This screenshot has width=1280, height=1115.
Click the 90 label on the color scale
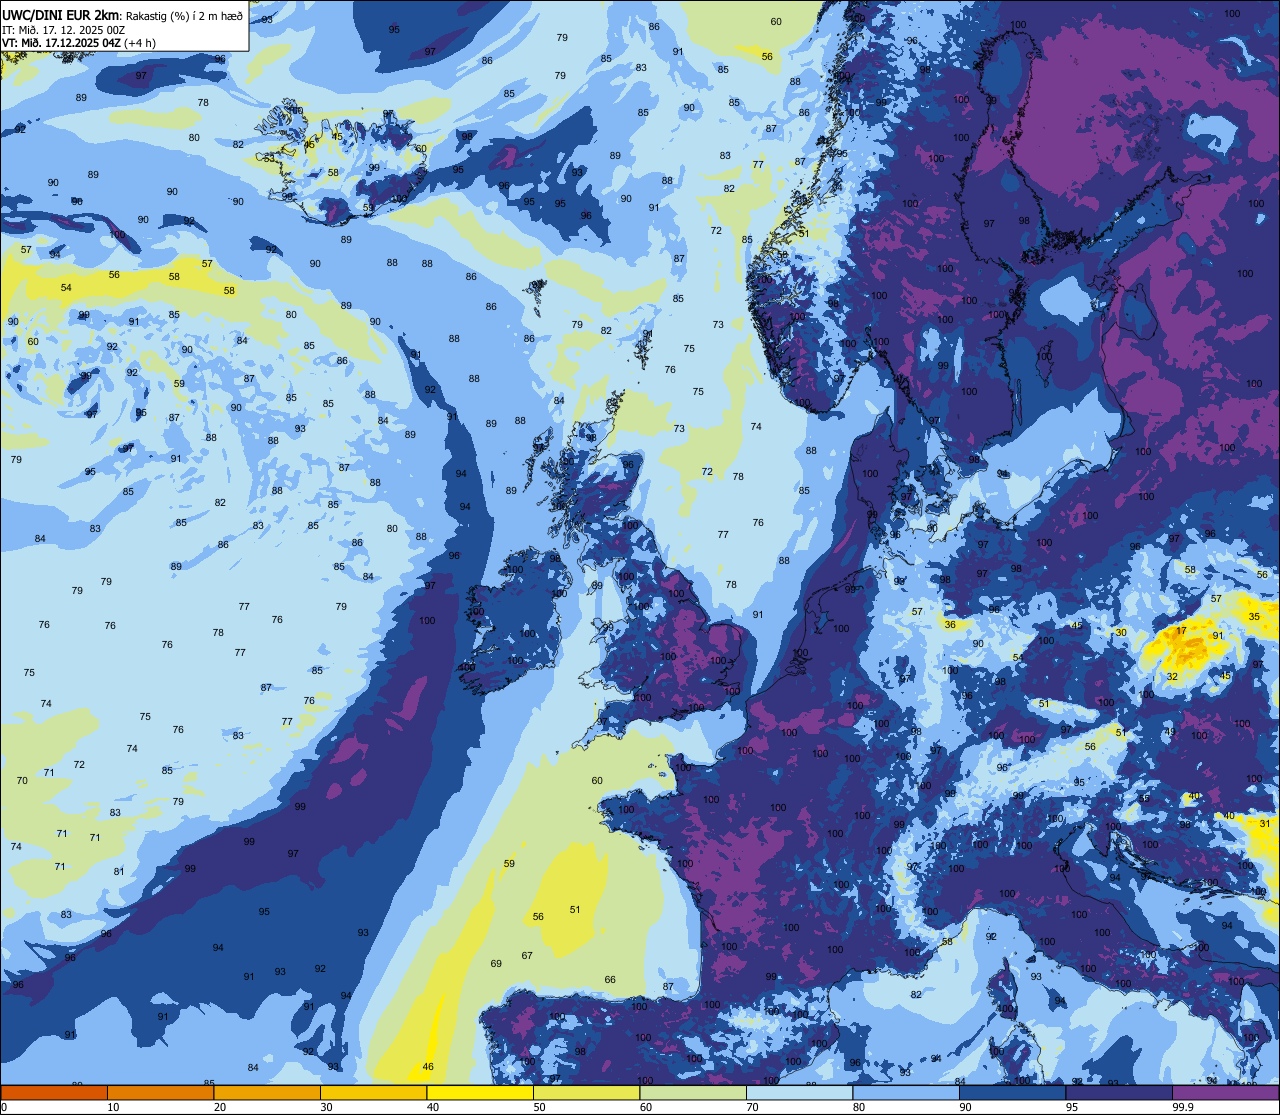coord(965,1107)
